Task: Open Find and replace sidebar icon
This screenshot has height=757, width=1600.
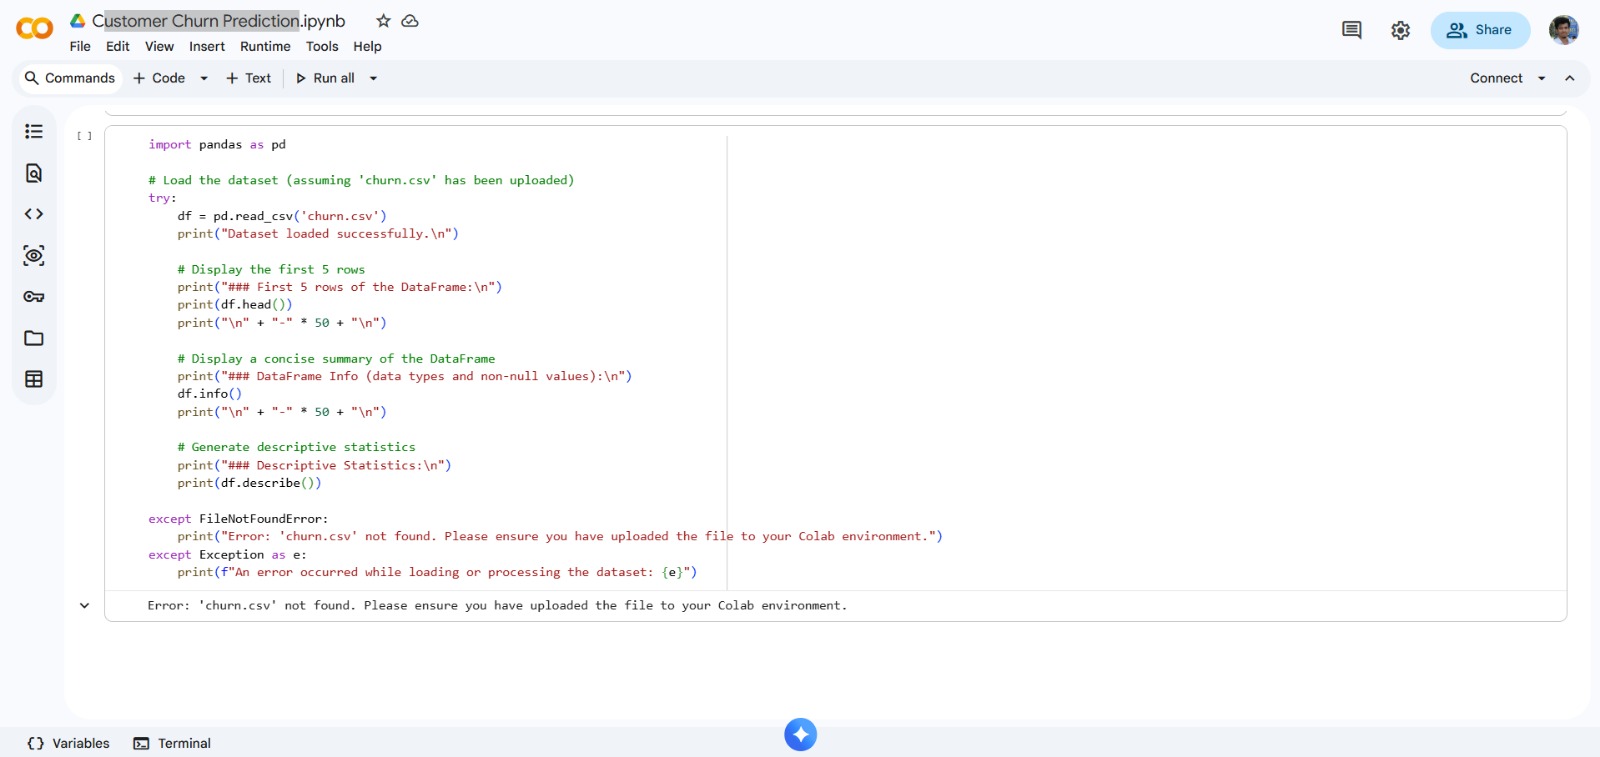Action: (34, 173)
